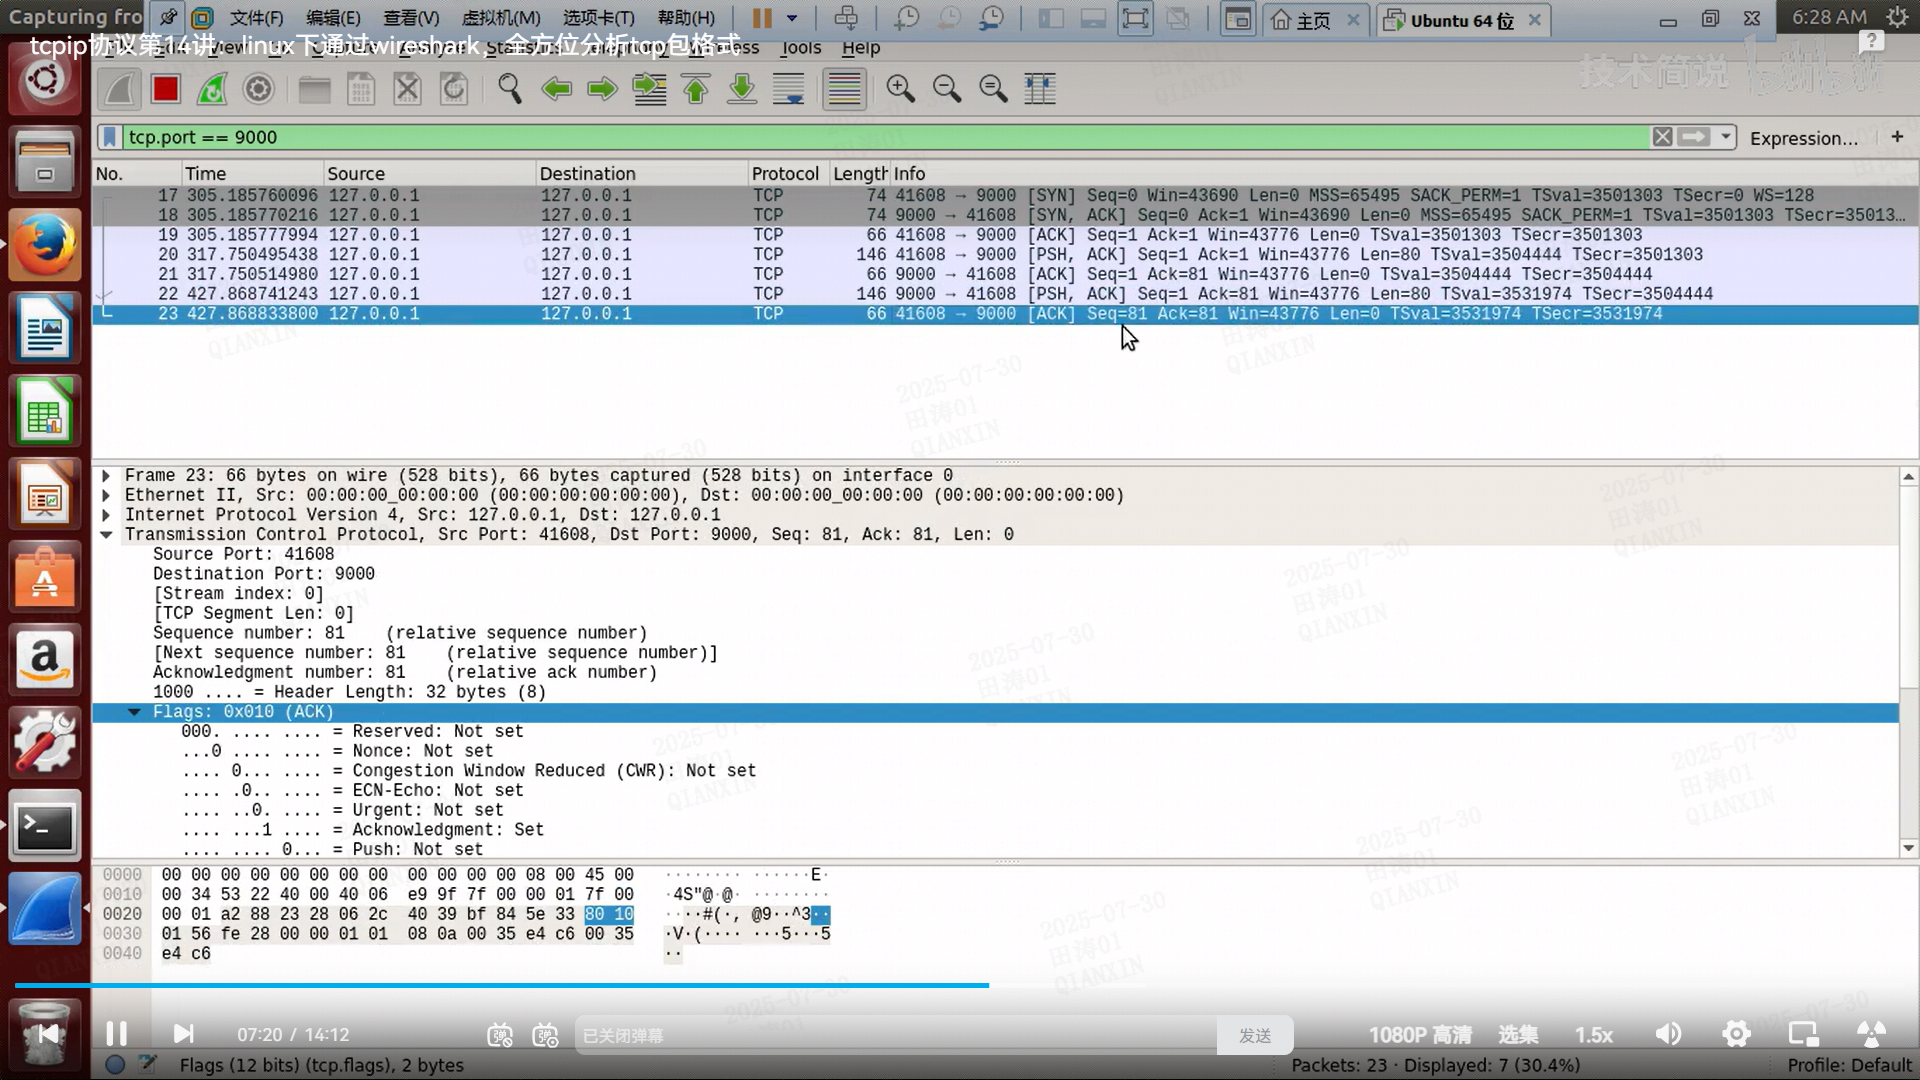Click the find packet magnifier icon
1920x1080 pixels.
pyautogui.click(x=509, y=90)
